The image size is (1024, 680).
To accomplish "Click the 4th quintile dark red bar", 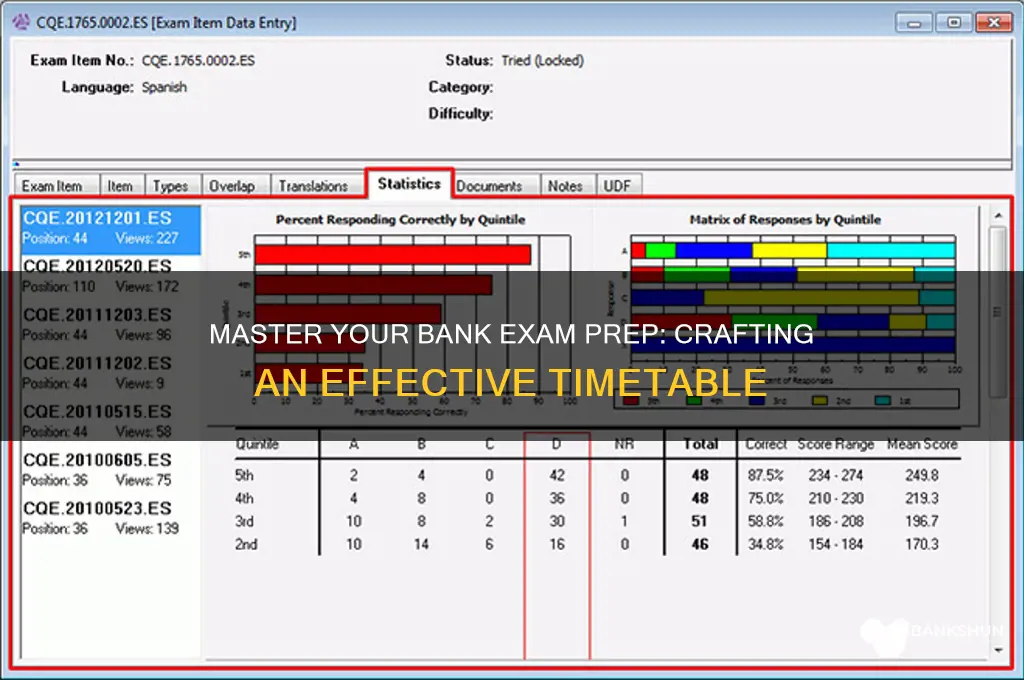I will [374, 284].
